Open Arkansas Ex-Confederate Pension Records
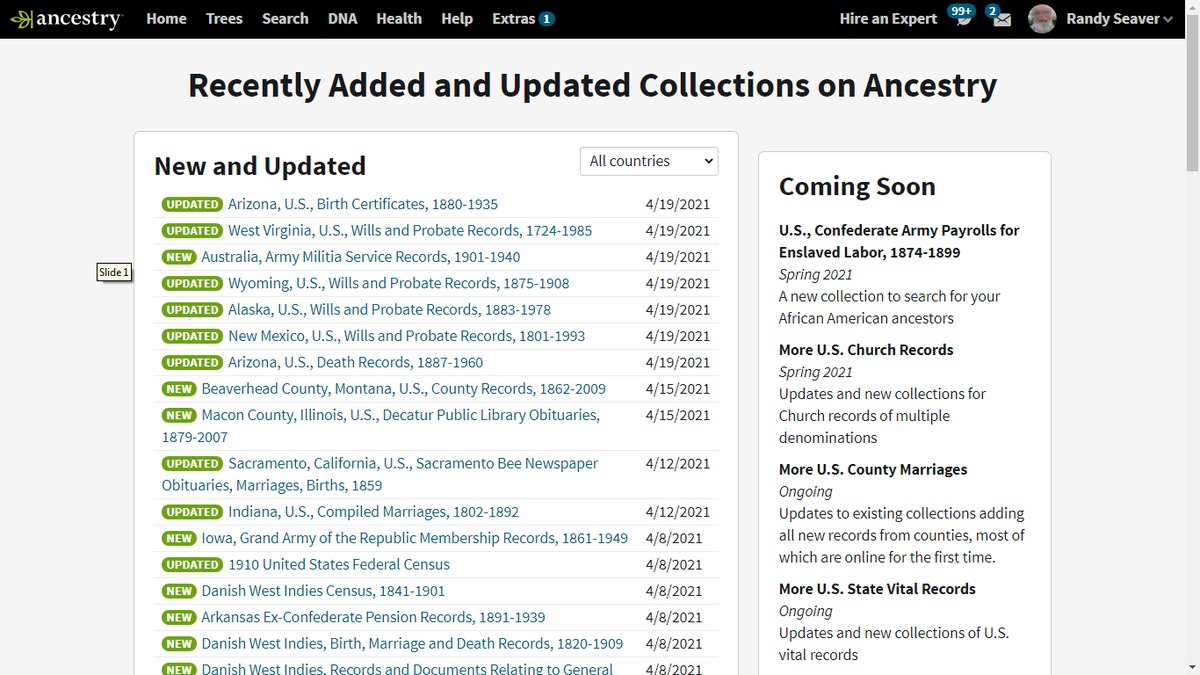Viewport: 1200px width, 675px height. pyautogui.click(x=373, y=617)
